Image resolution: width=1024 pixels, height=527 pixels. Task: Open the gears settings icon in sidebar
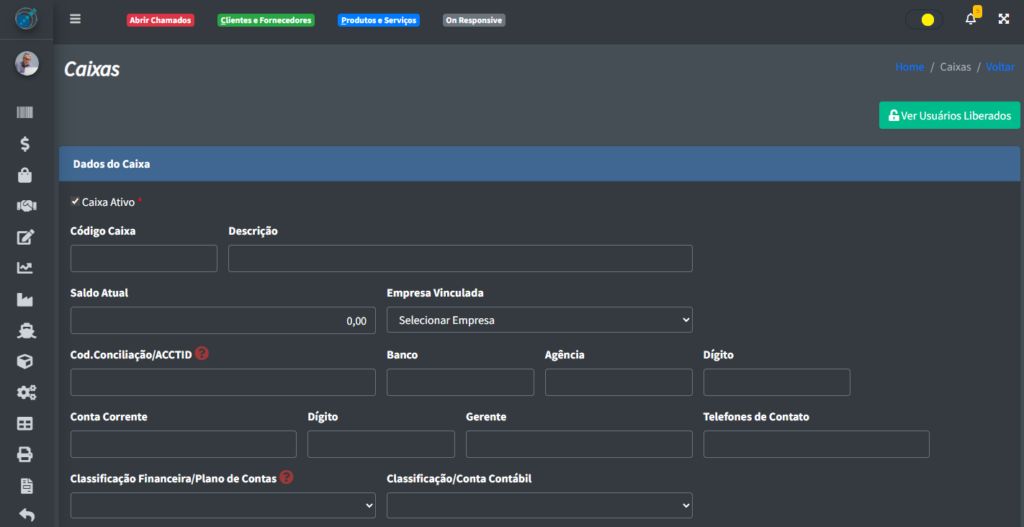point(26,393)
